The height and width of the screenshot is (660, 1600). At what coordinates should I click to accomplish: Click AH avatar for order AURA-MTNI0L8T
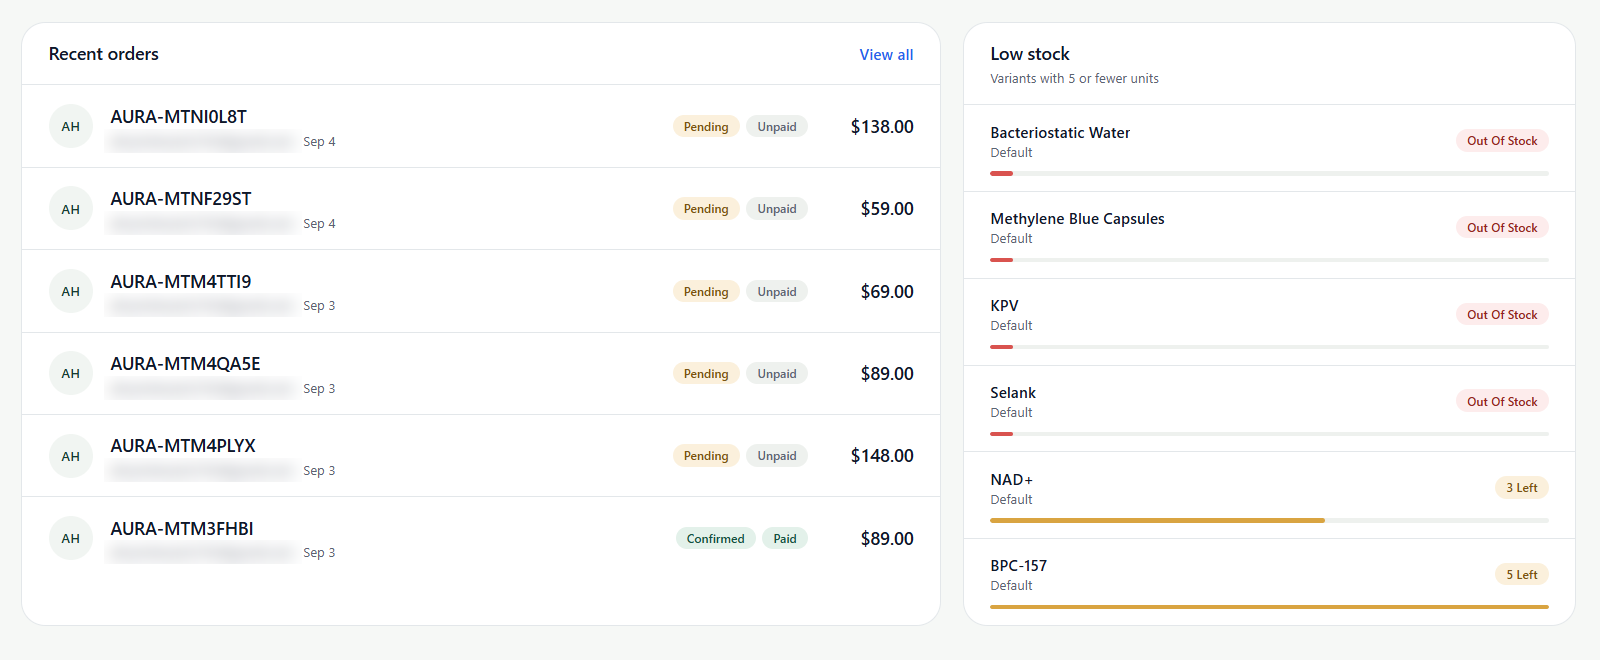(71, 126)
